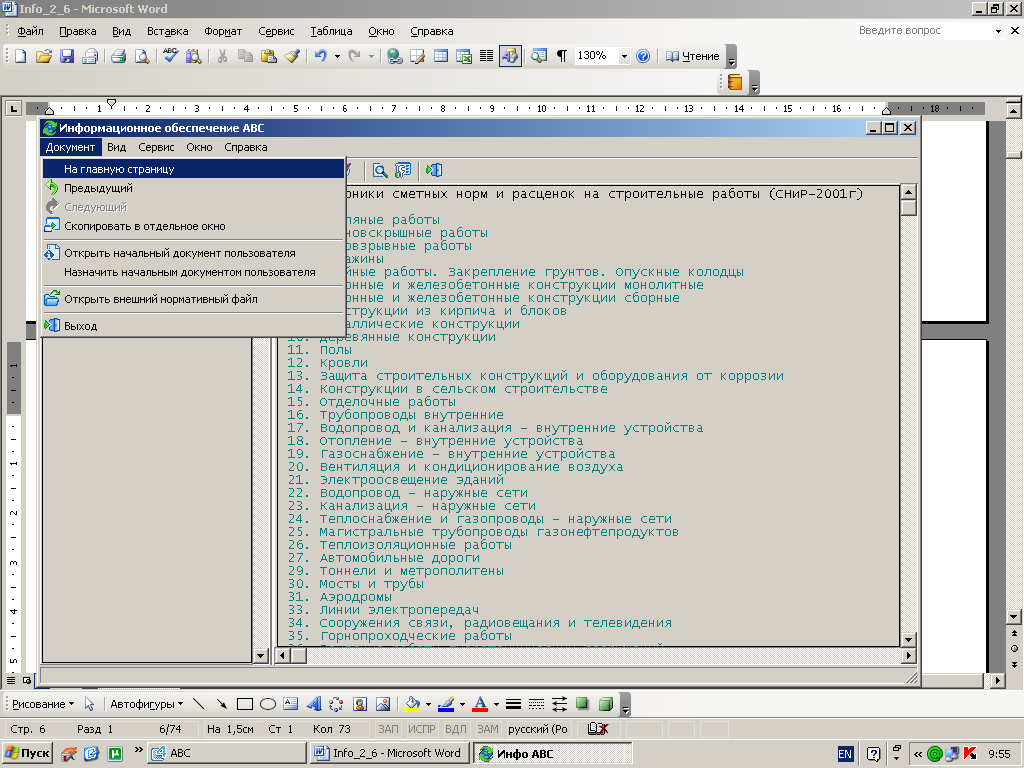Open link '15. Отделочные работы'
This screenshot has height=768, width=1024.
372,402
